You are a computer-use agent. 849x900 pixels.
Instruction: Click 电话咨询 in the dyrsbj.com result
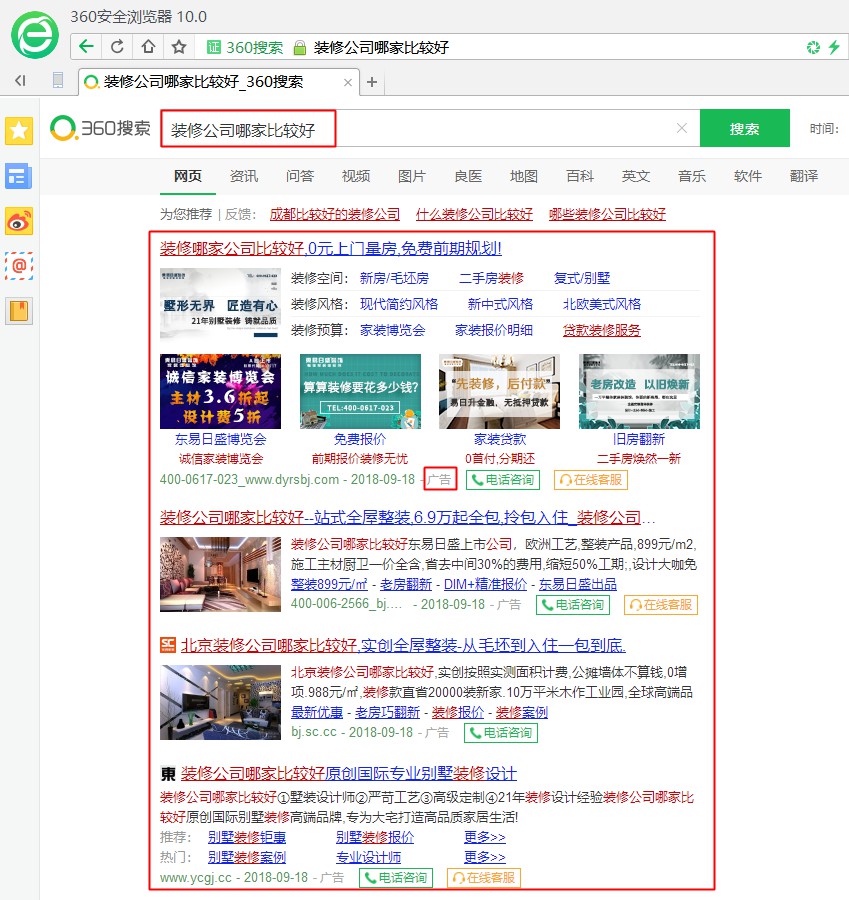[503, 480]
